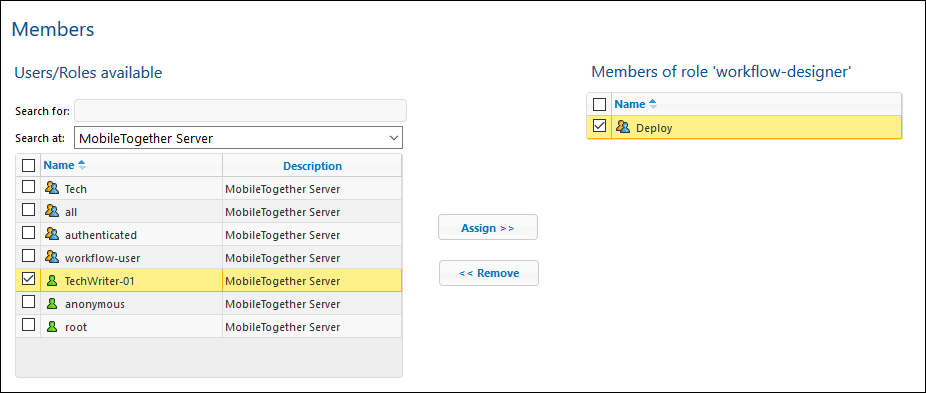This screenshot has width=926, height=393.
Task: Tick the select-all checkbox in available users header
Action: 28,165
